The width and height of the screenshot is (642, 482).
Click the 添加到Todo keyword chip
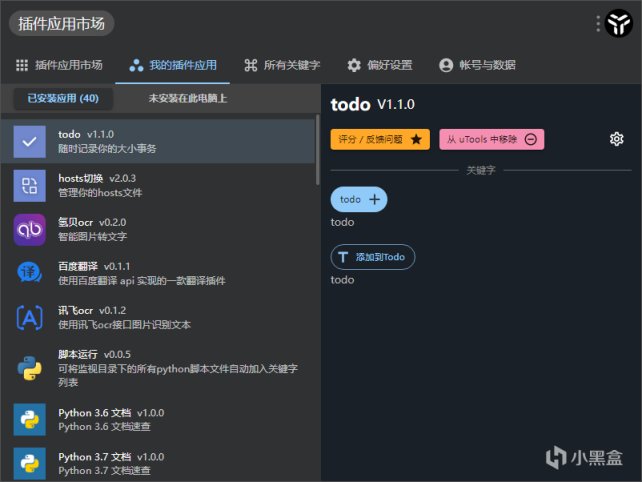(373, 257)
